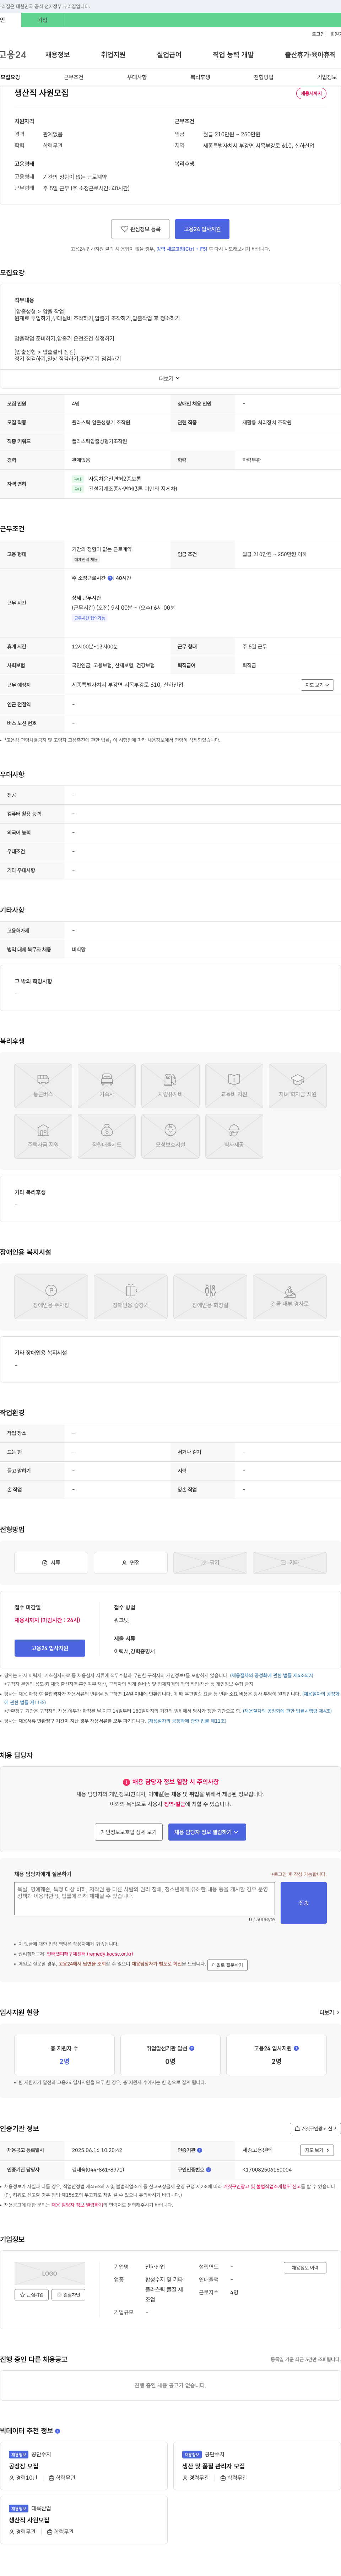The width and height of the screenshot is (341, 2576).
Task: Click the 로그인 link at top
Action: 318,34
